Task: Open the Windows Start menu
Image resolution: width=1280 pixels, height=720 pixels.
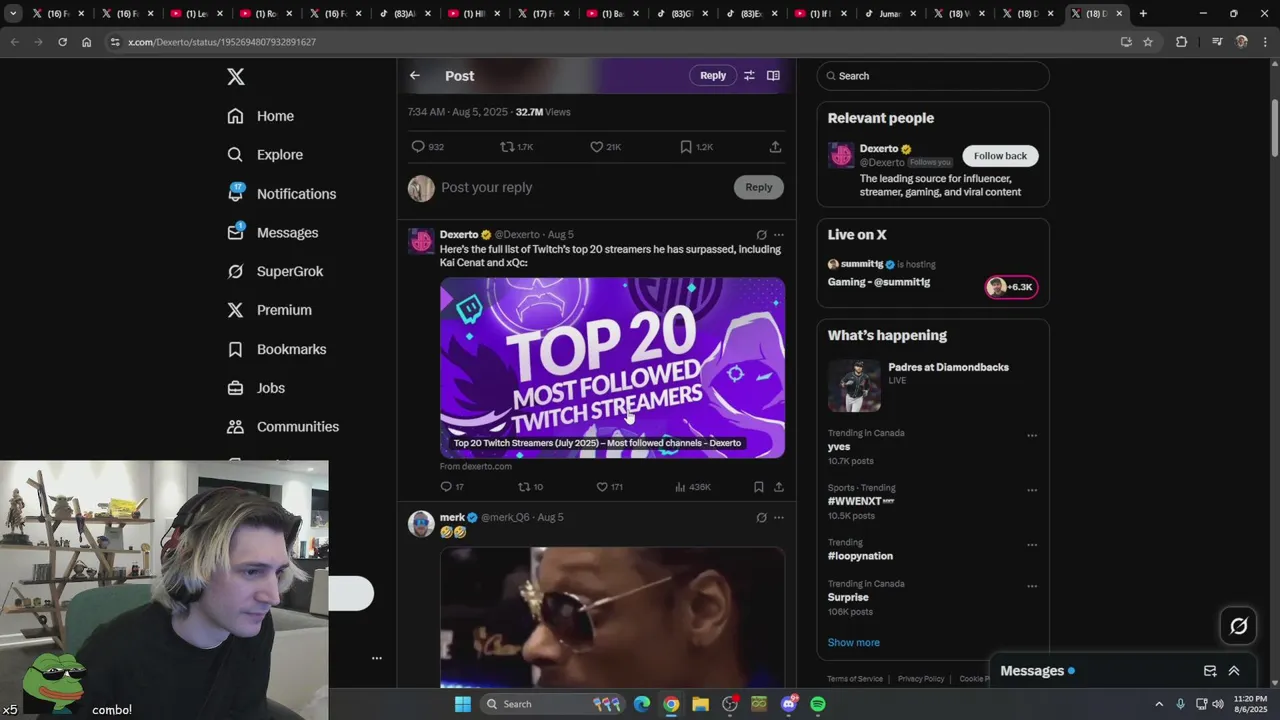Action: point(462,704)
